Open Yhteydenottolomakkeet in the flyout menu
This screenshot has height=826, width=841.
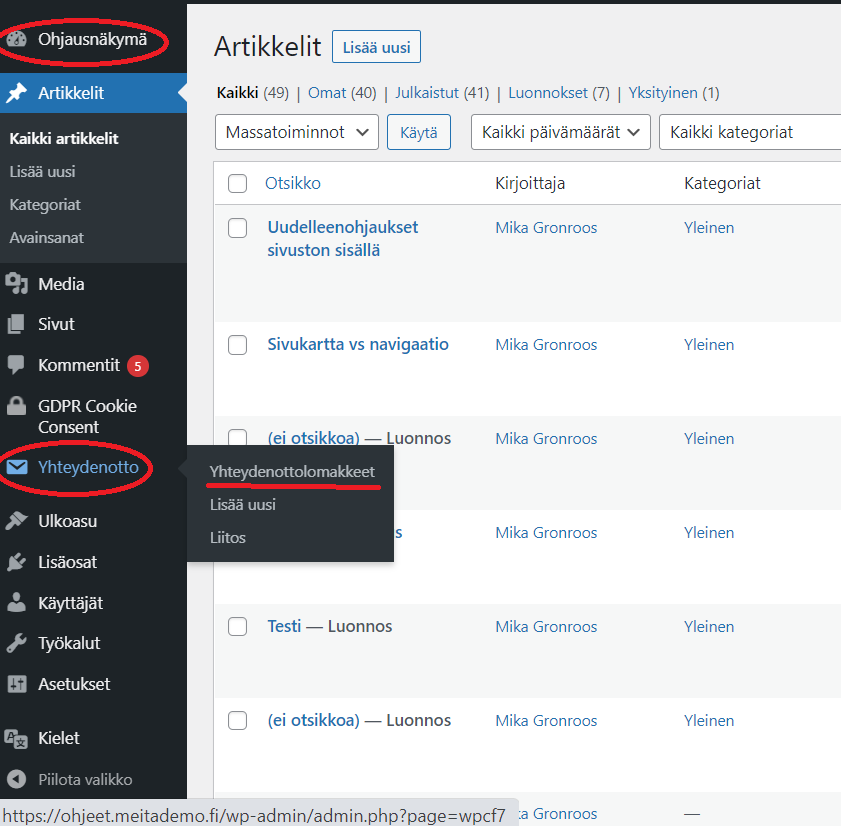coord(292,471)
